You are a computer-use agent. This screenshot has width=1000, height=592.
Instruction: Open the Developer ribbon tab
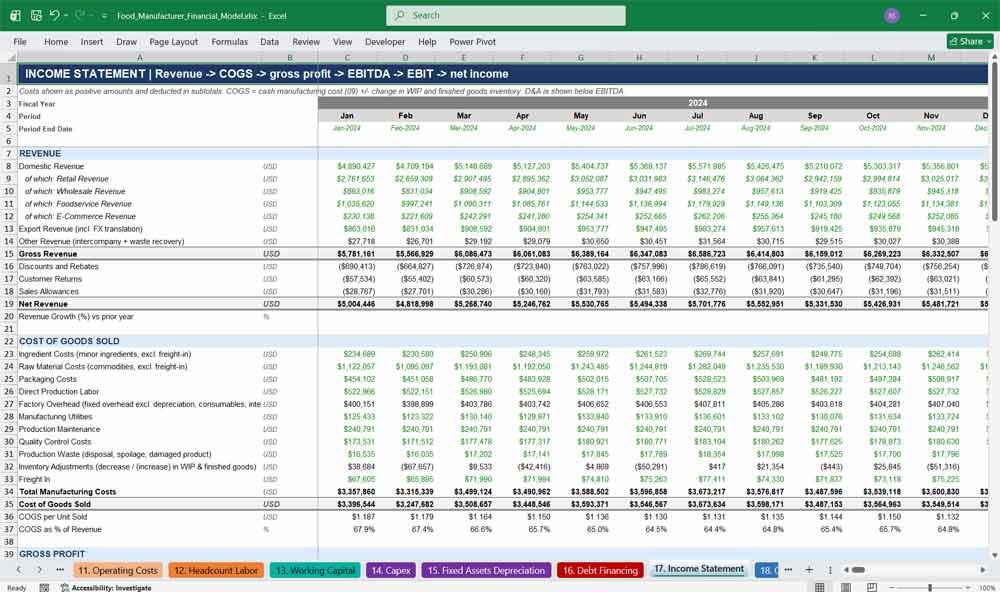[385, 41]
